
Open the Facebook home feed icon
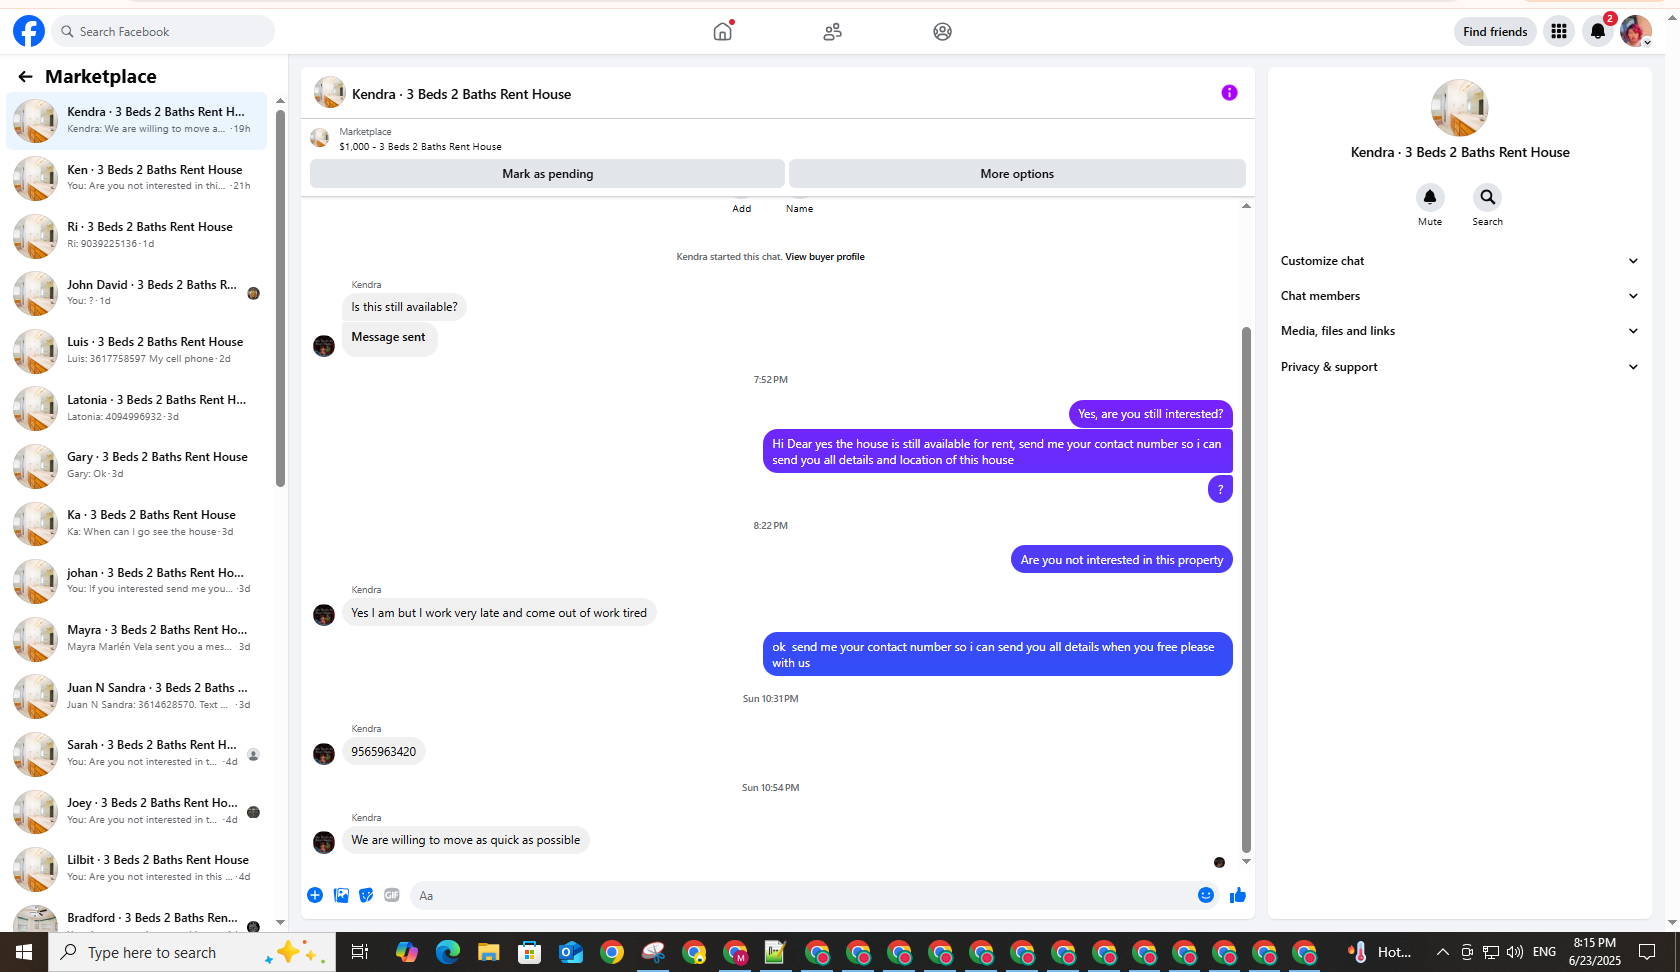pos(722,32)
